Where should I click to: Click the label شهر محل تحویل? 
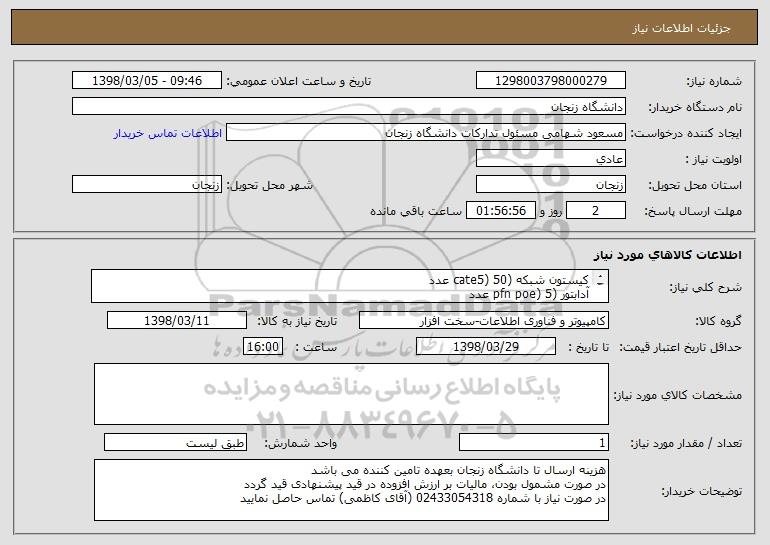pyautogui.click(x=269, y=185)
